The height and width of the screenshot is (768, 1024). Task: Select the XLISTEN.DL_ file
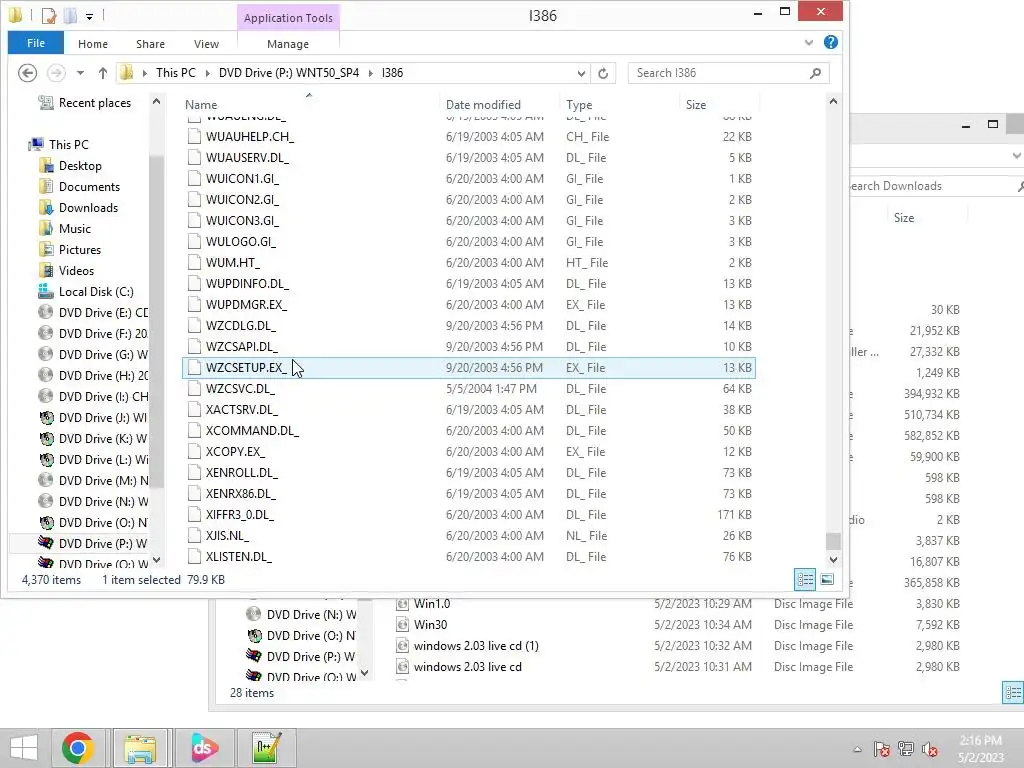pos(468,557)
